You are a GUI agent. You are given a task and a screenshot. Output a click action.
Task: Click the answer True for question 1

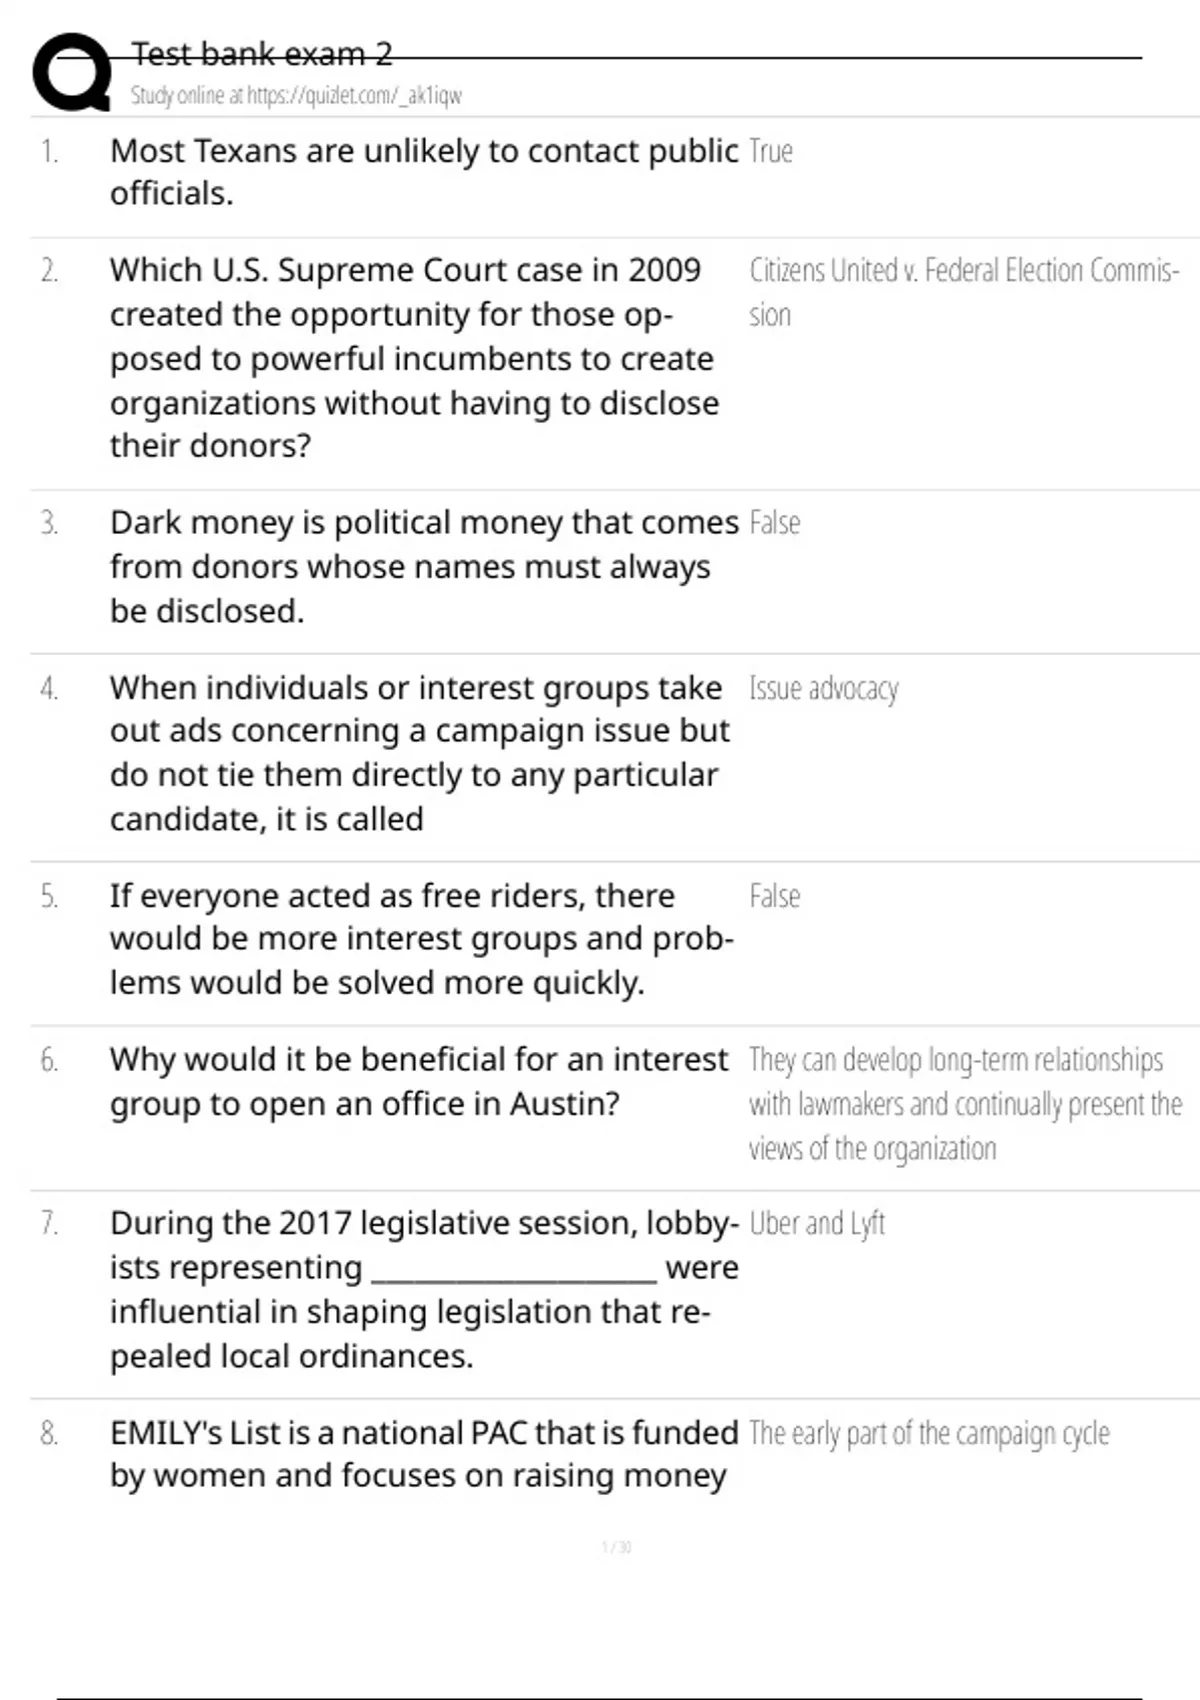(x=771, y=151)
